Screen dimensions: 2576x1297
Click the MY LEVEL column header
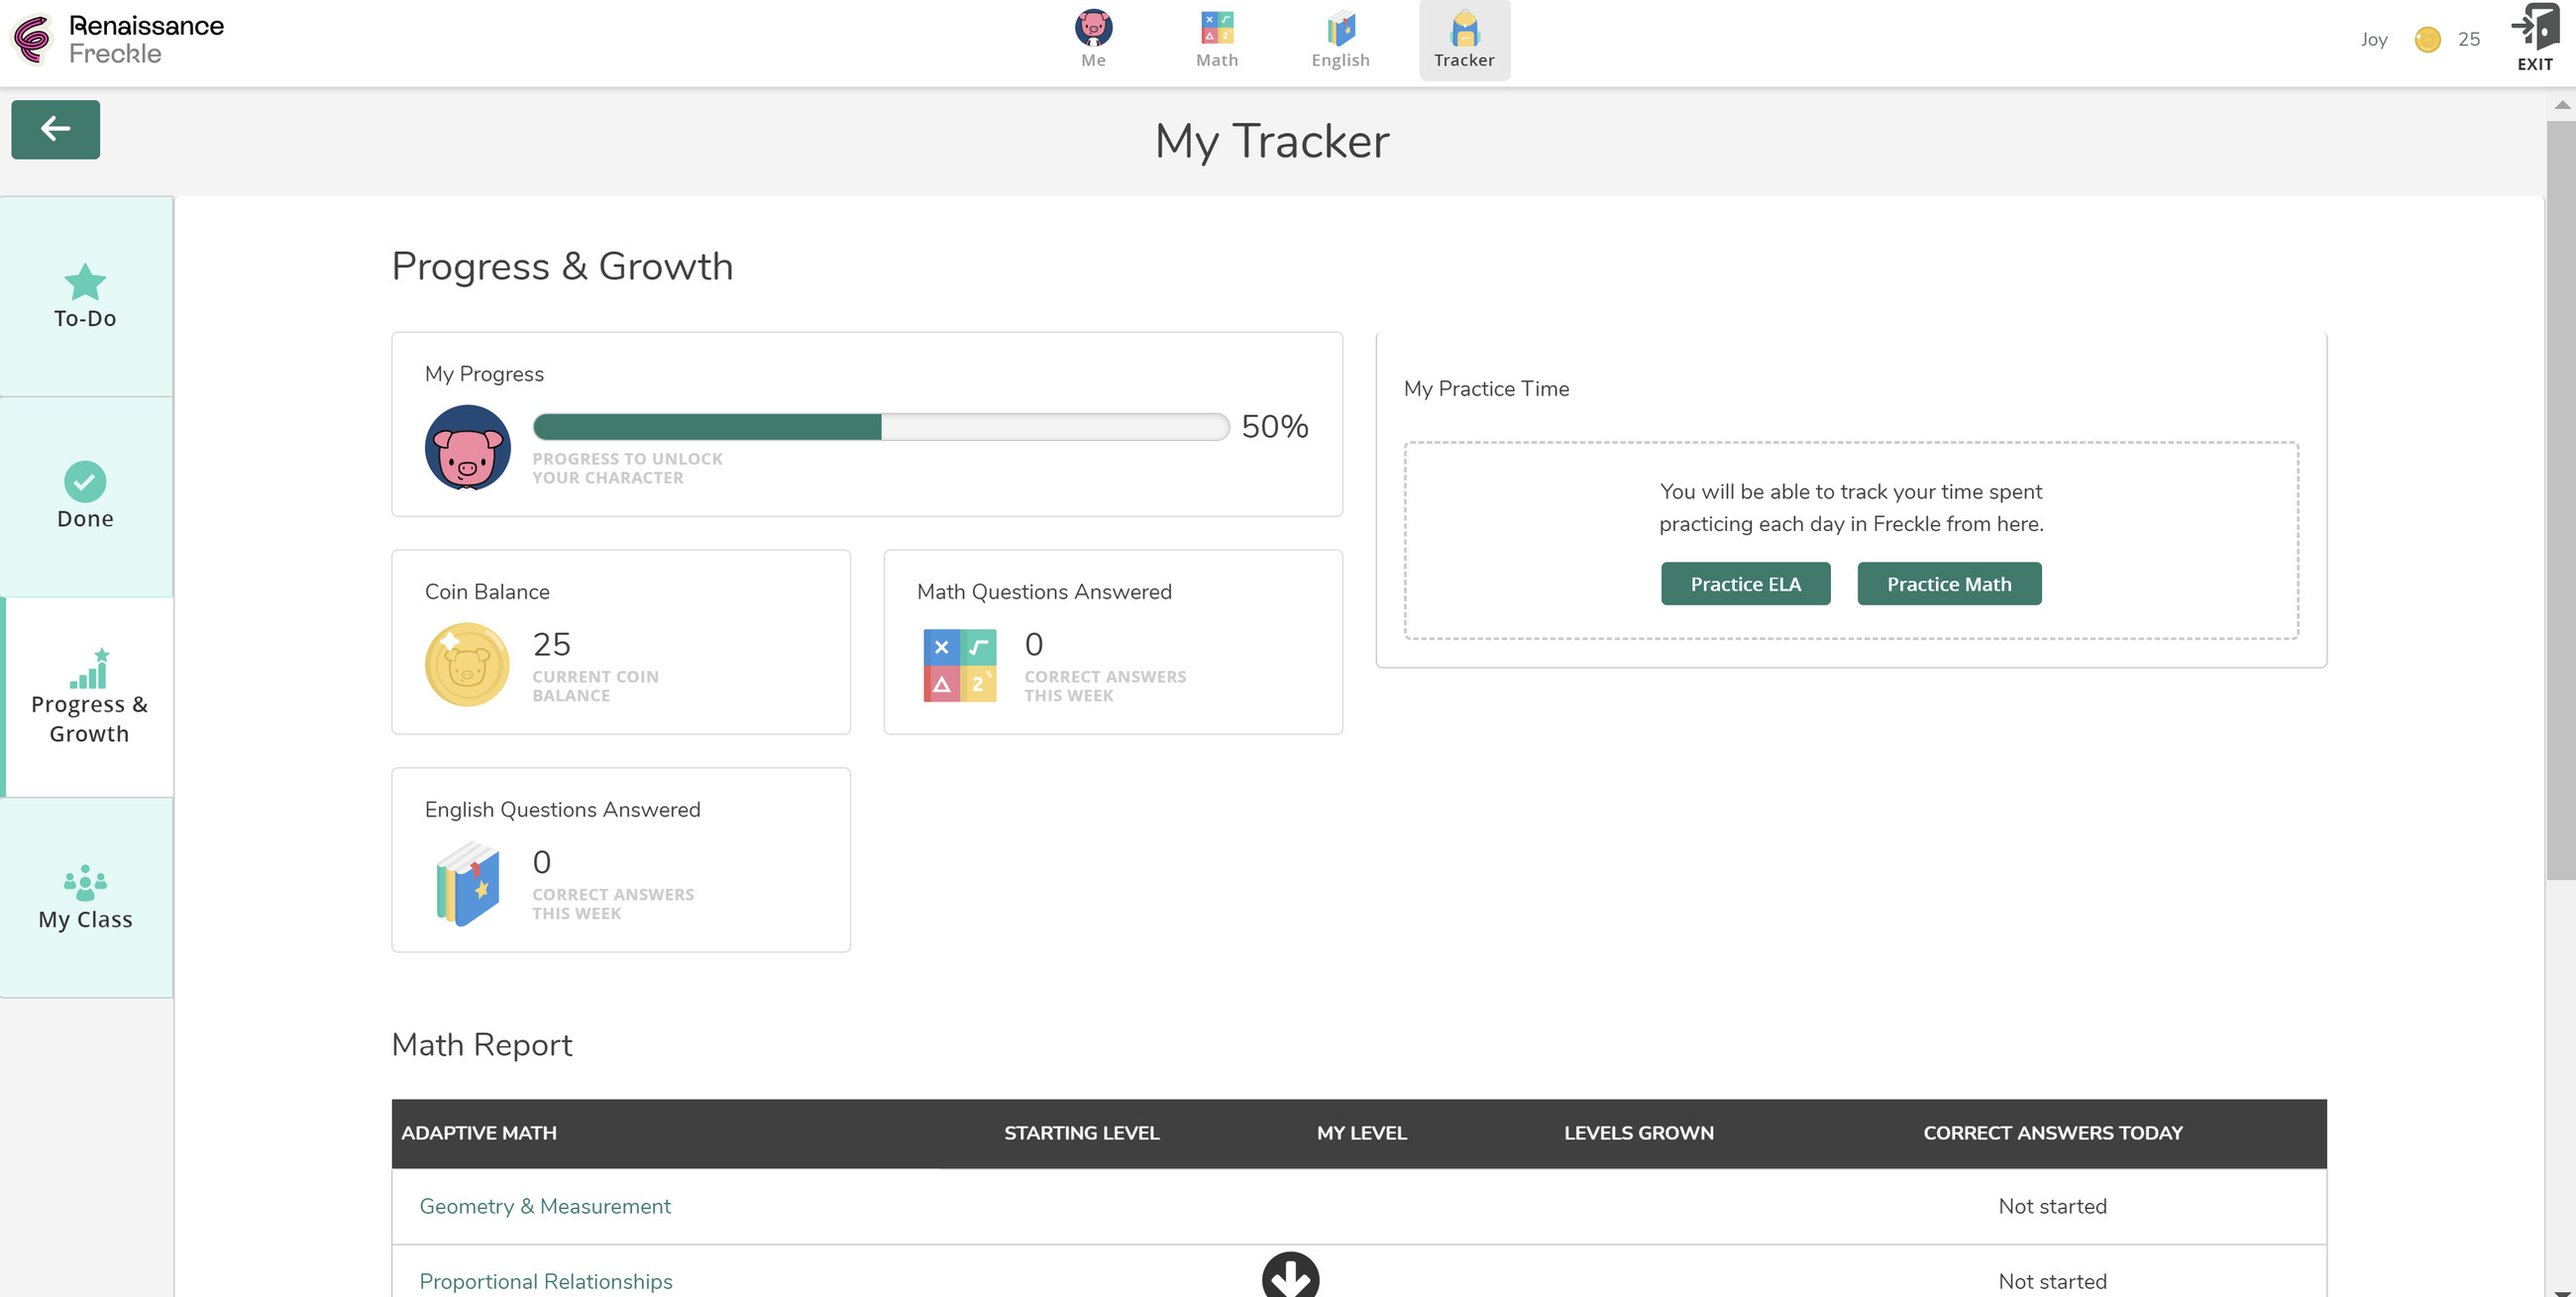click(1361, 1133)
